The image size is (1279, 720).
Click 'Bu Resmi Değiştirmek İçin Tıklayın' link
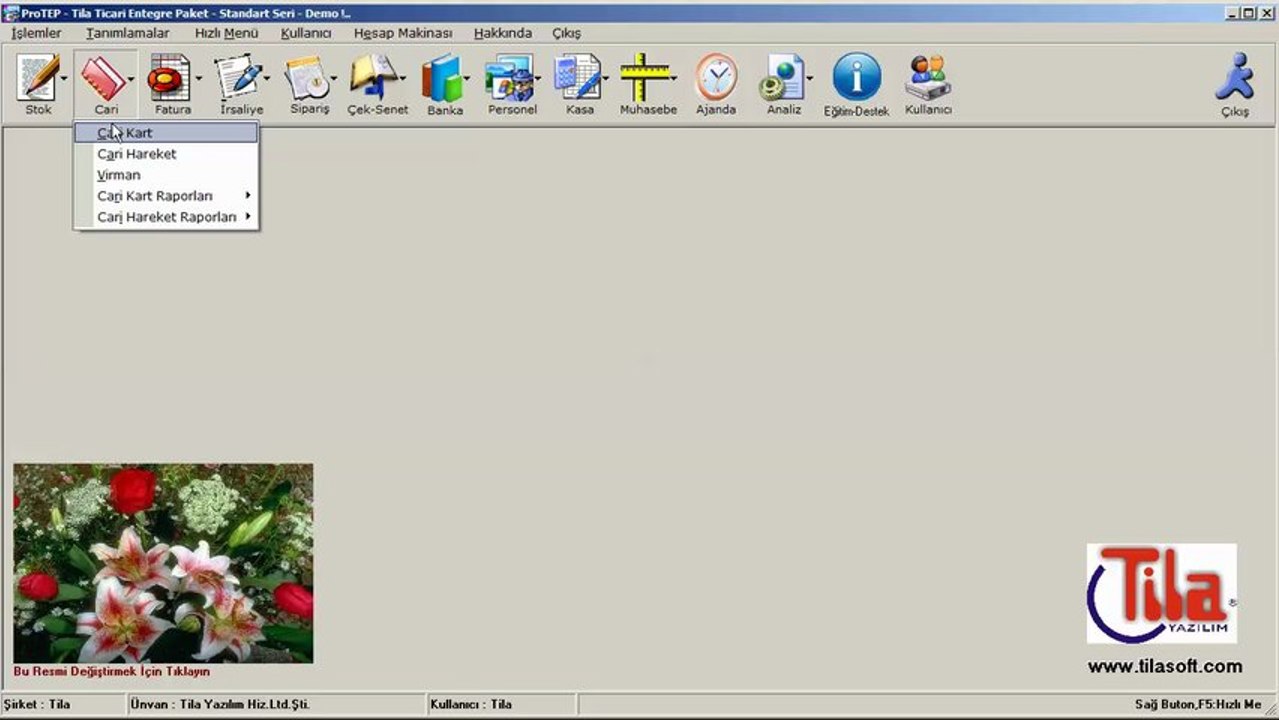[112, 672]
